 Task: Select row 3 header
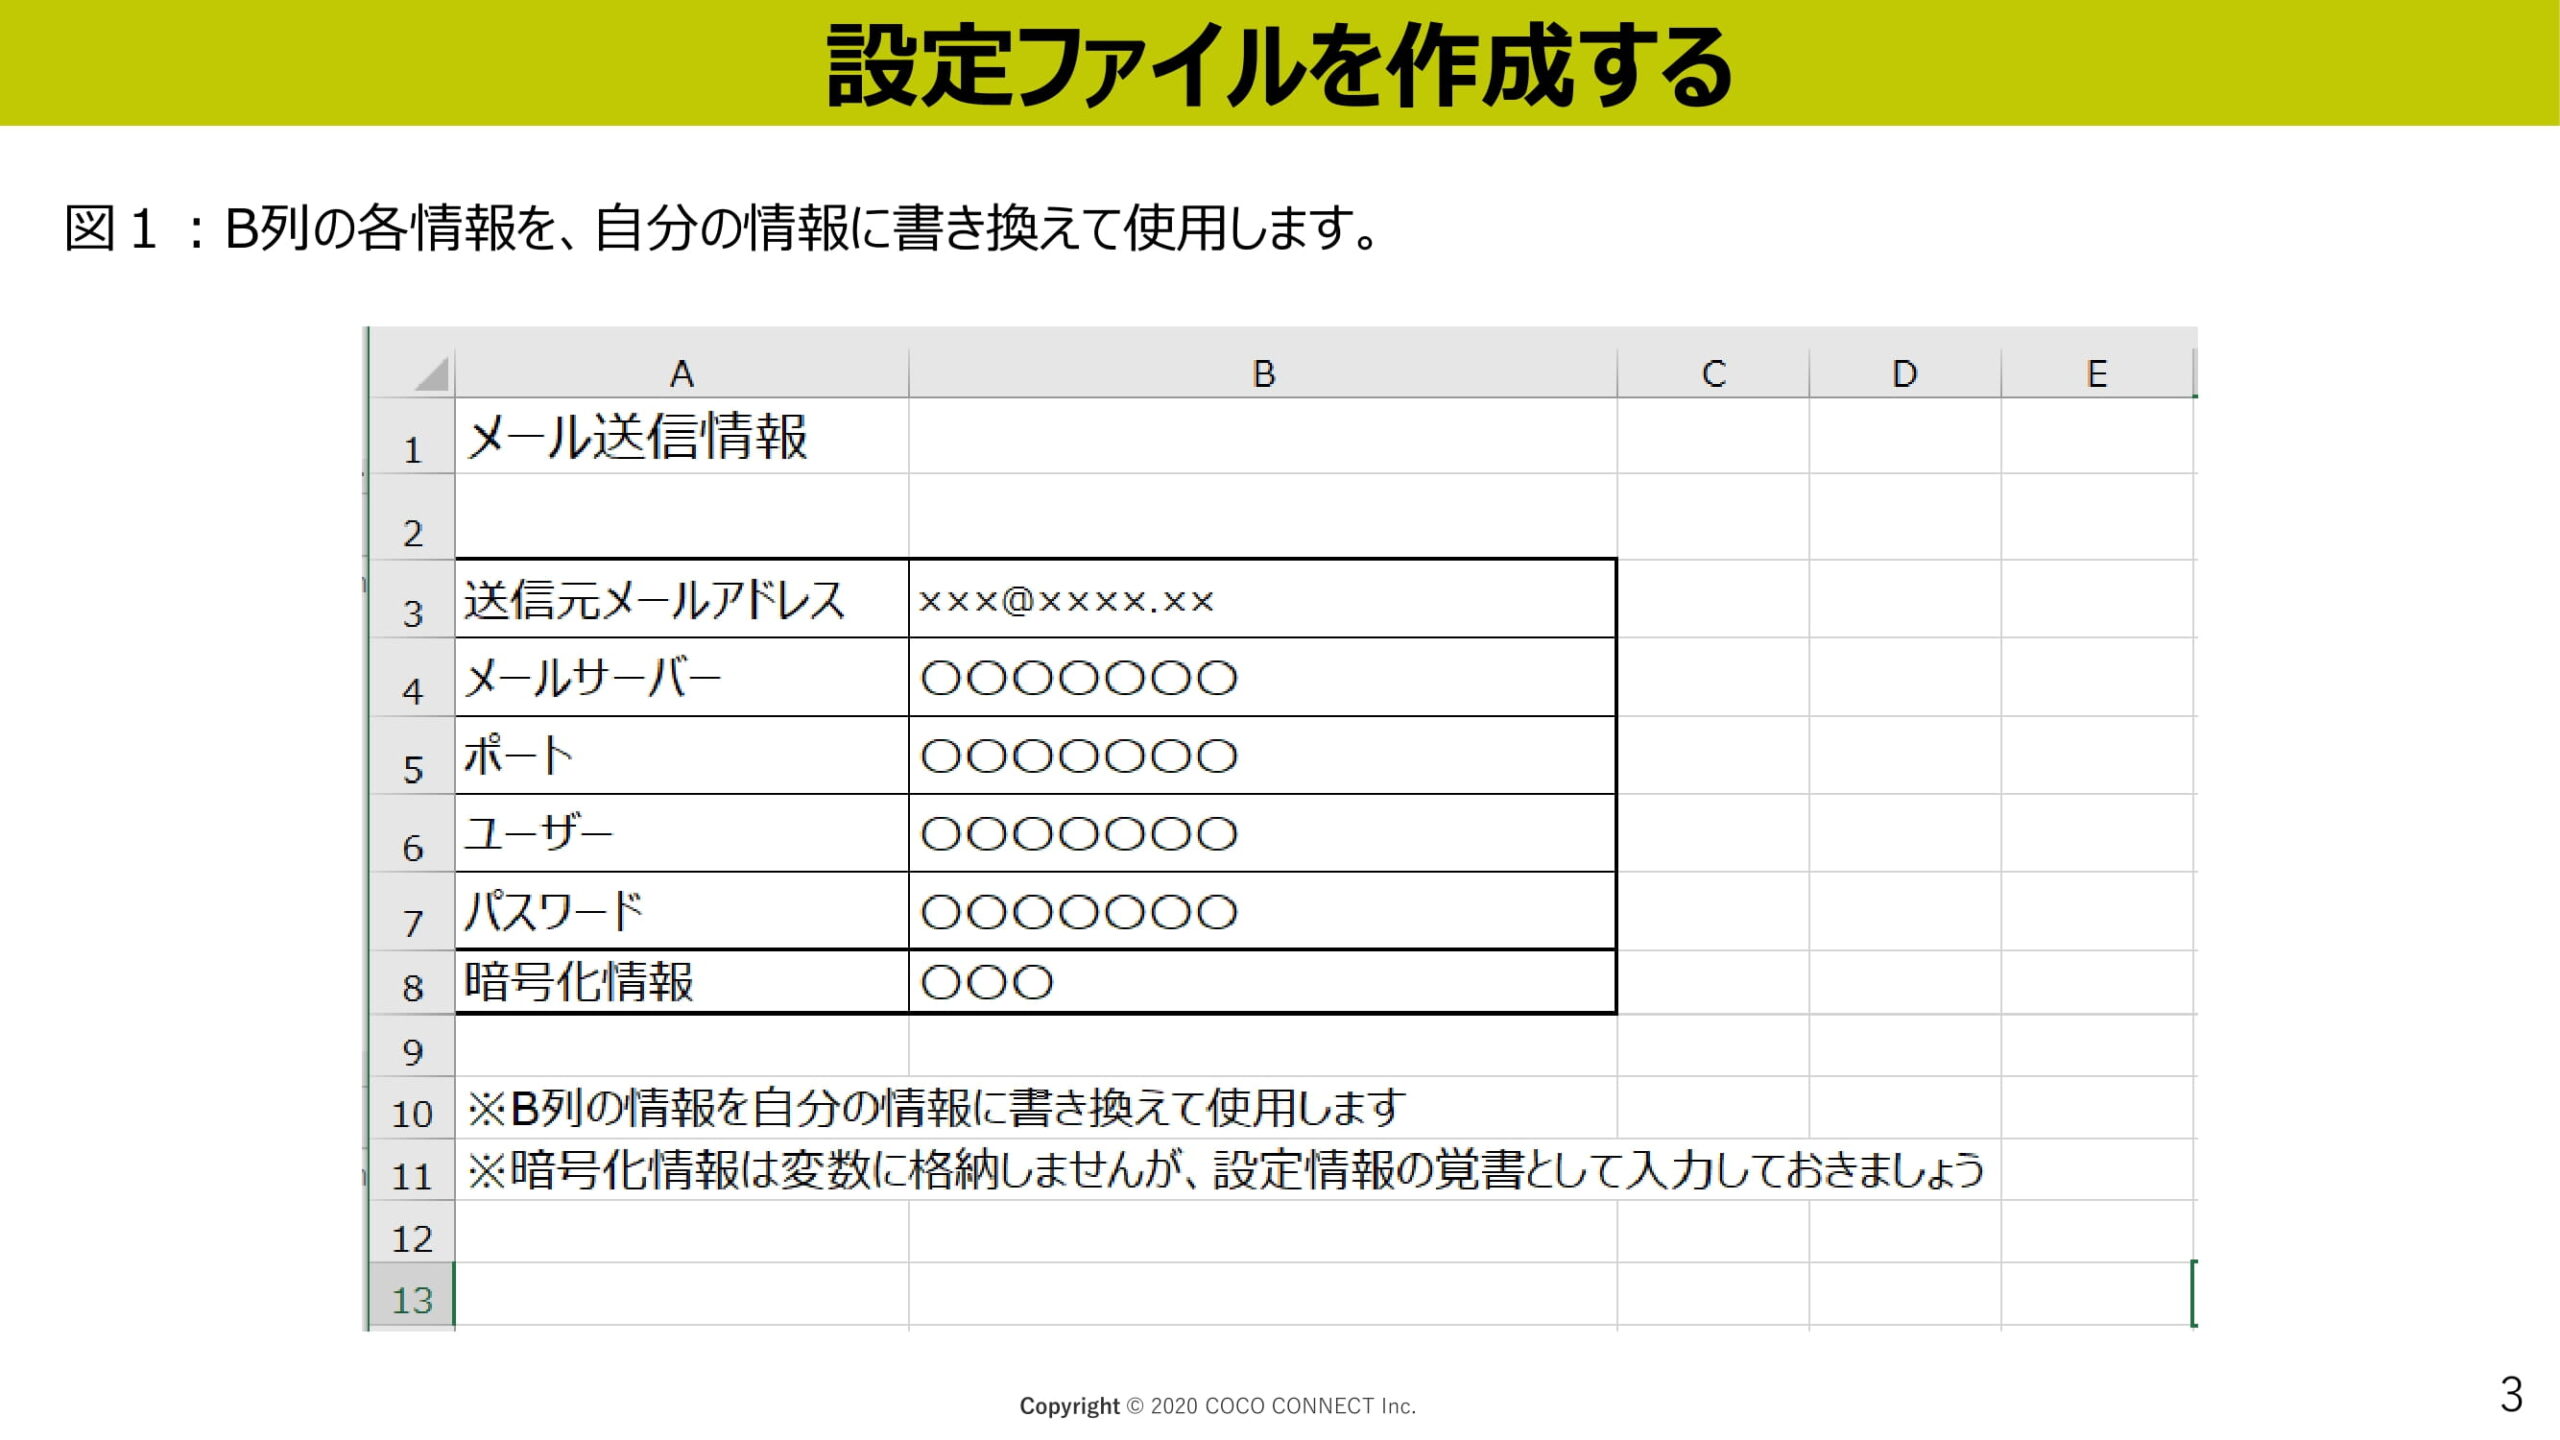coord(412,598)
